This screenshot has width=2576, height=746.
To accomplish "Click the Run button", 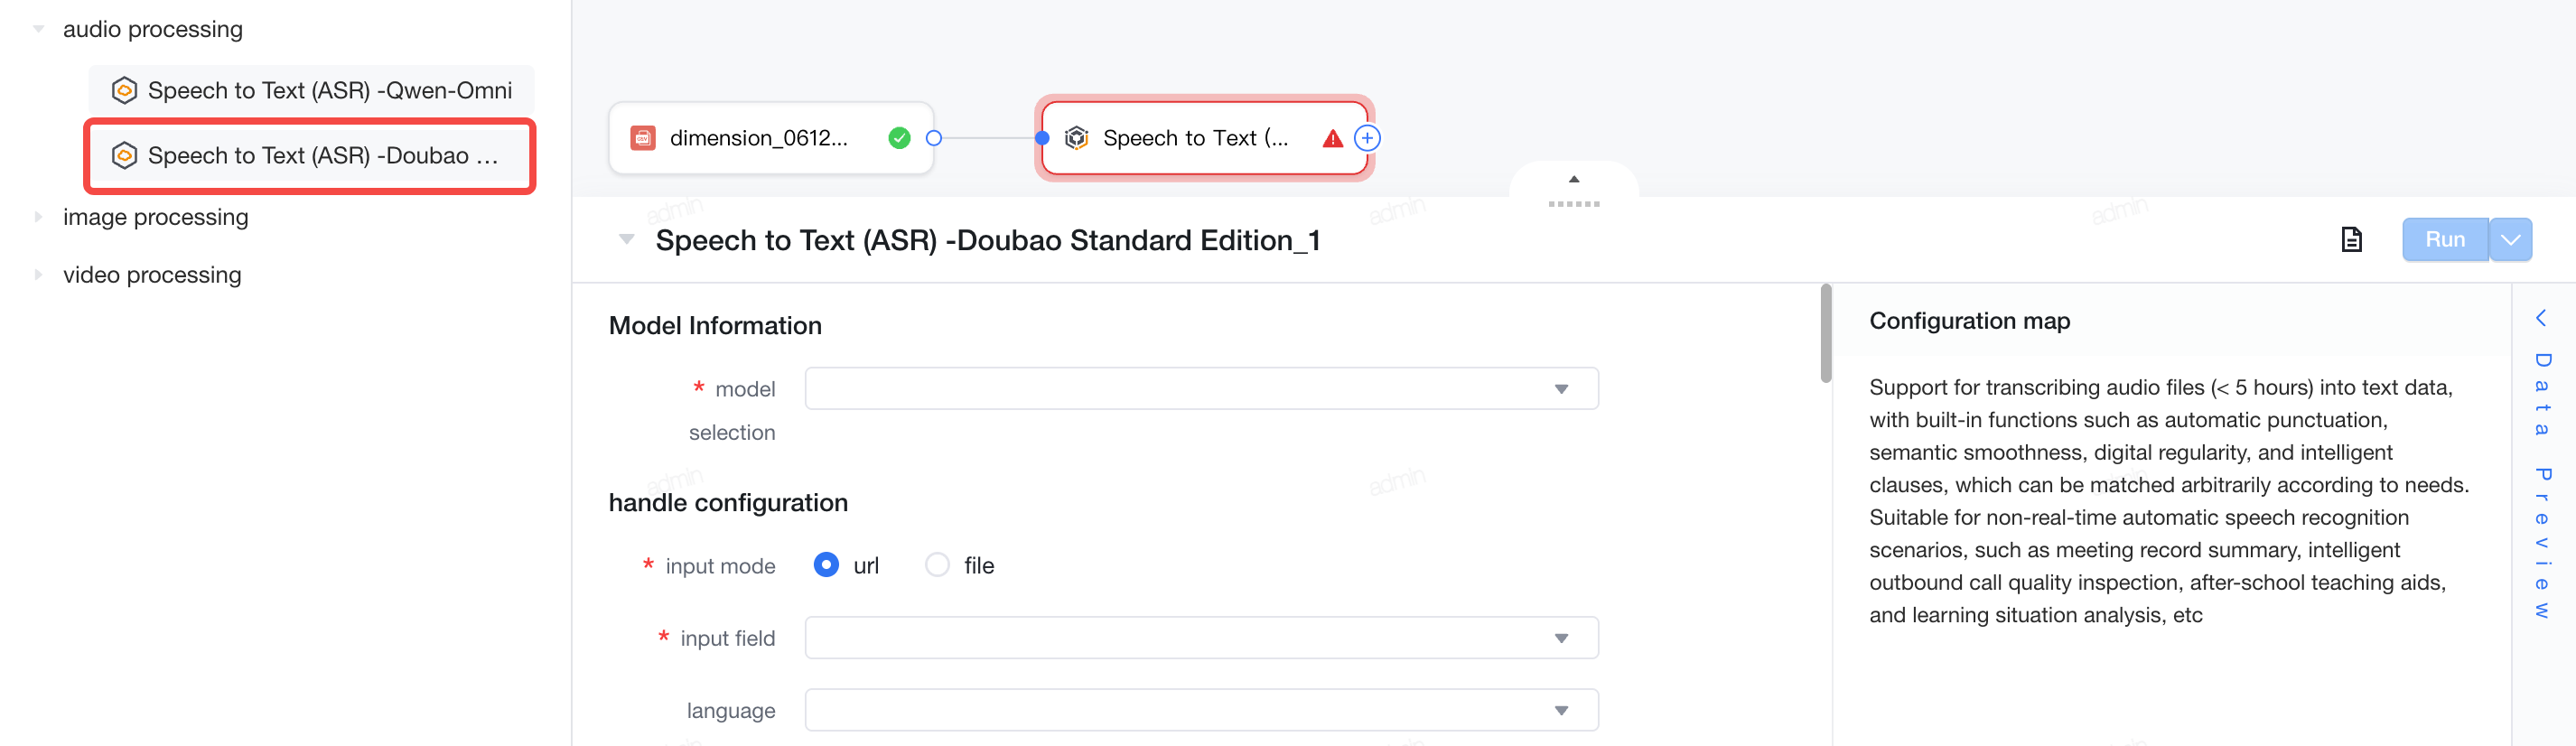I will [x=2444, y=240].
